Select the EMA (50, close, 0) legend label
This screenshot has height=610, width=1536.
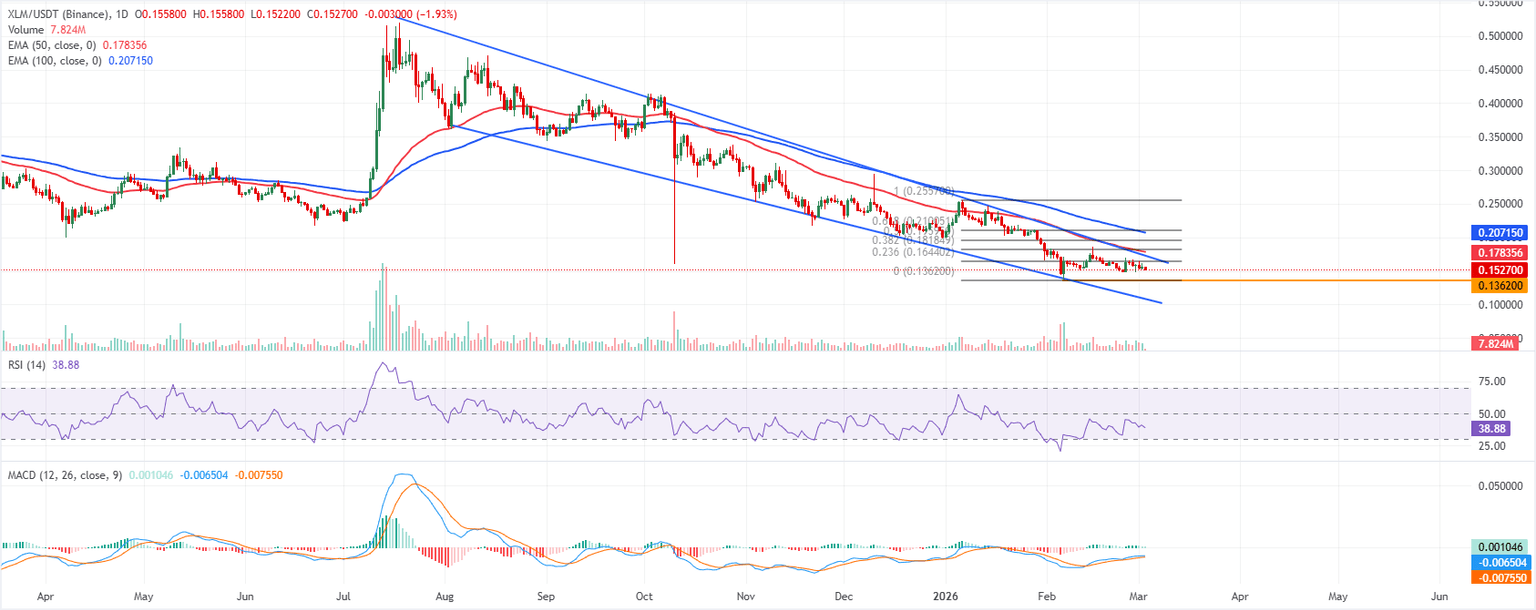click(50, 46)
